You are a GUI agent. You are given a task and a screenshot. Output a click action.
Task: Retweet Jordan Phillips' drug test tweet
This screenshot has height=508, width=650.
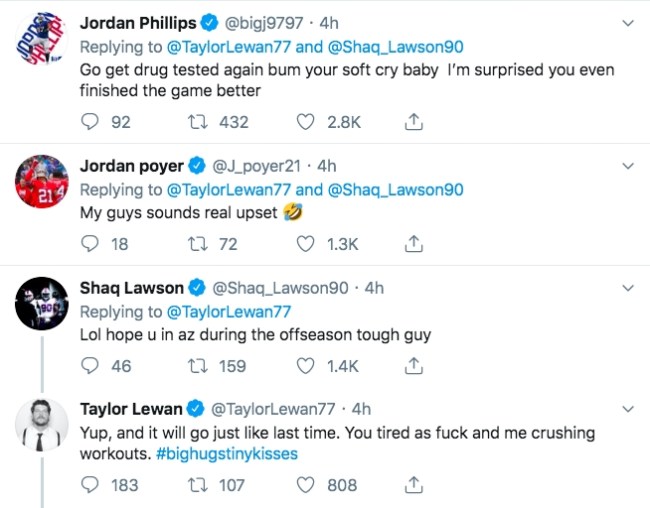click(x=199, y=122)
